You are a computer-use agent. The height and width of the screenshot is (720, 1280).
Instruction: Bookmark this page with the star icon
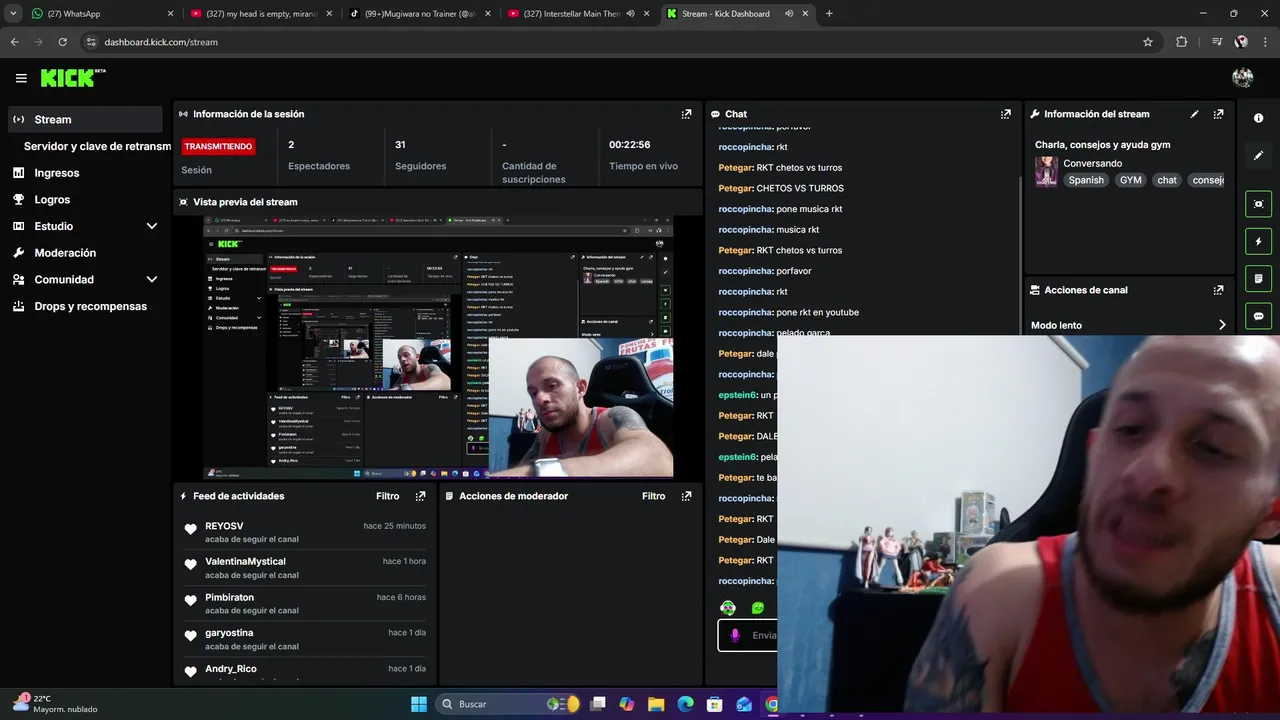pos(1148,42)
